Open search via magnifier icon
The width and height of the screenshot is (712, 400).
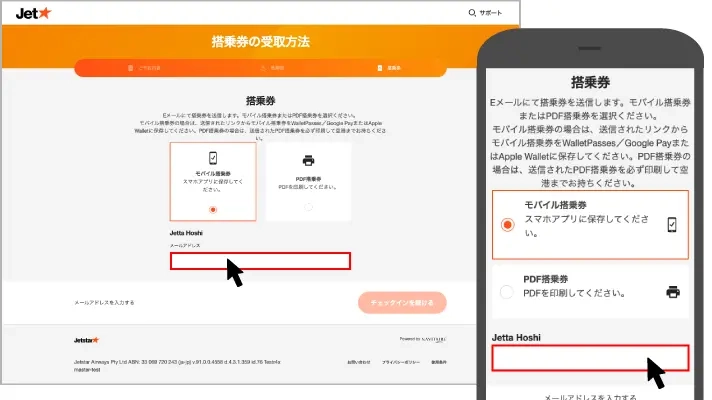(x=472, y=13)
